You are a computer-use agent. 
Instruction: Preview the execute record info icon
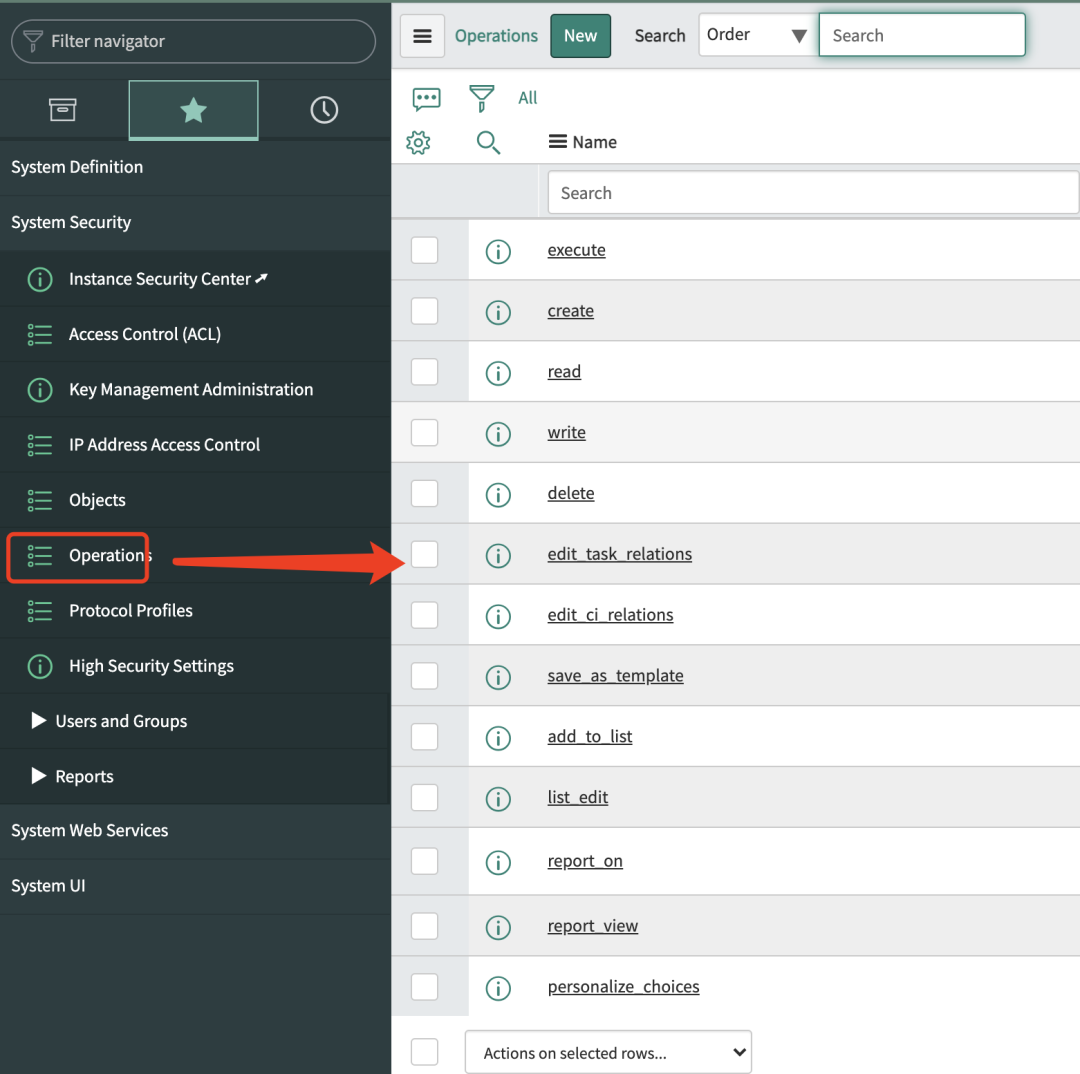pos(498,251)
